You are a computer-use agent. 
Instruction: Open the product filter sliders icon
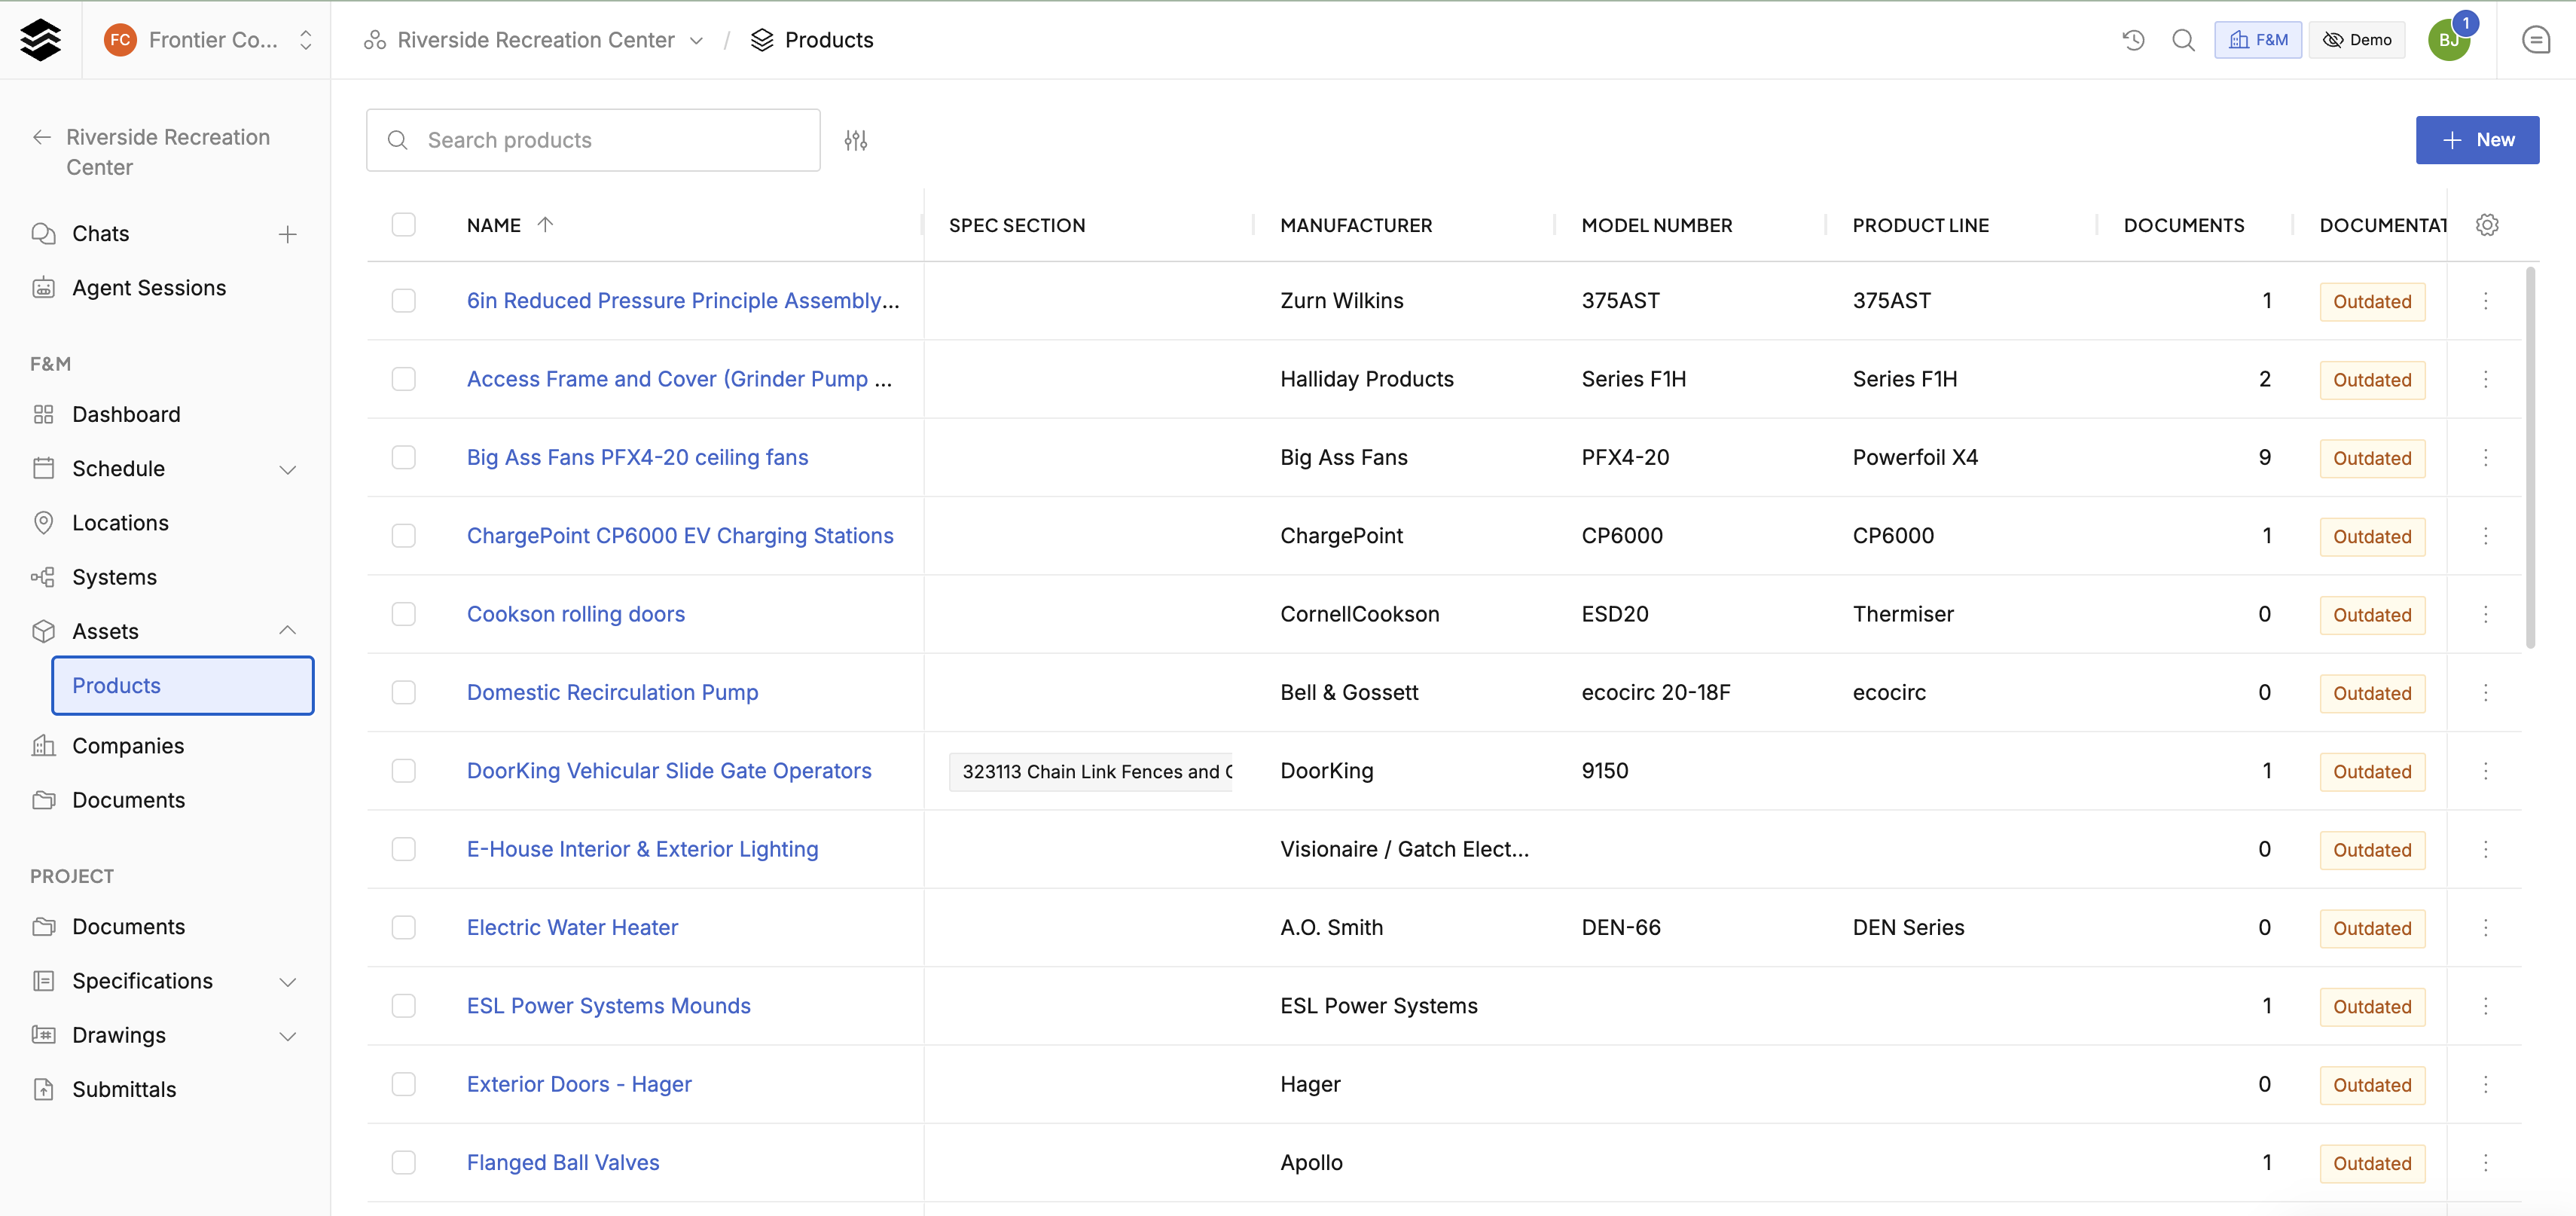pyautogui.click(x=855, y=140)
